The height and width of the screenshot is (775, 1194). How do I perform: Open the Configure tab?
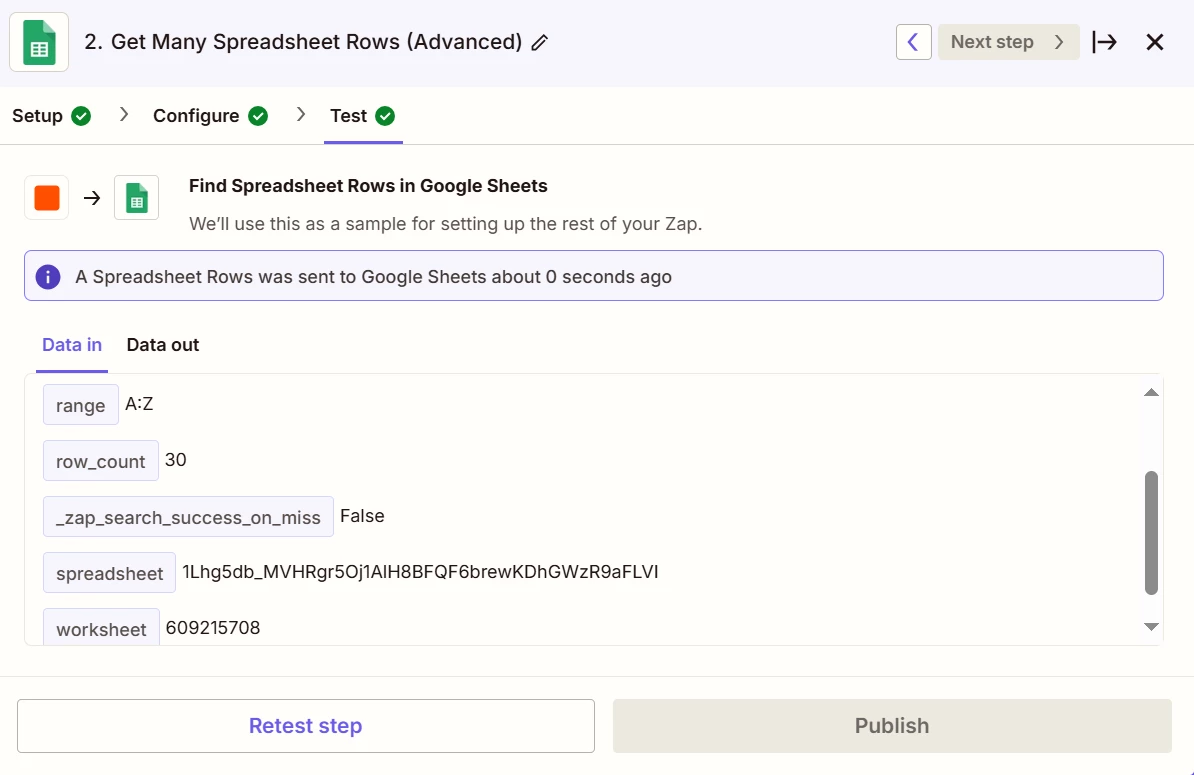point(196,116)
